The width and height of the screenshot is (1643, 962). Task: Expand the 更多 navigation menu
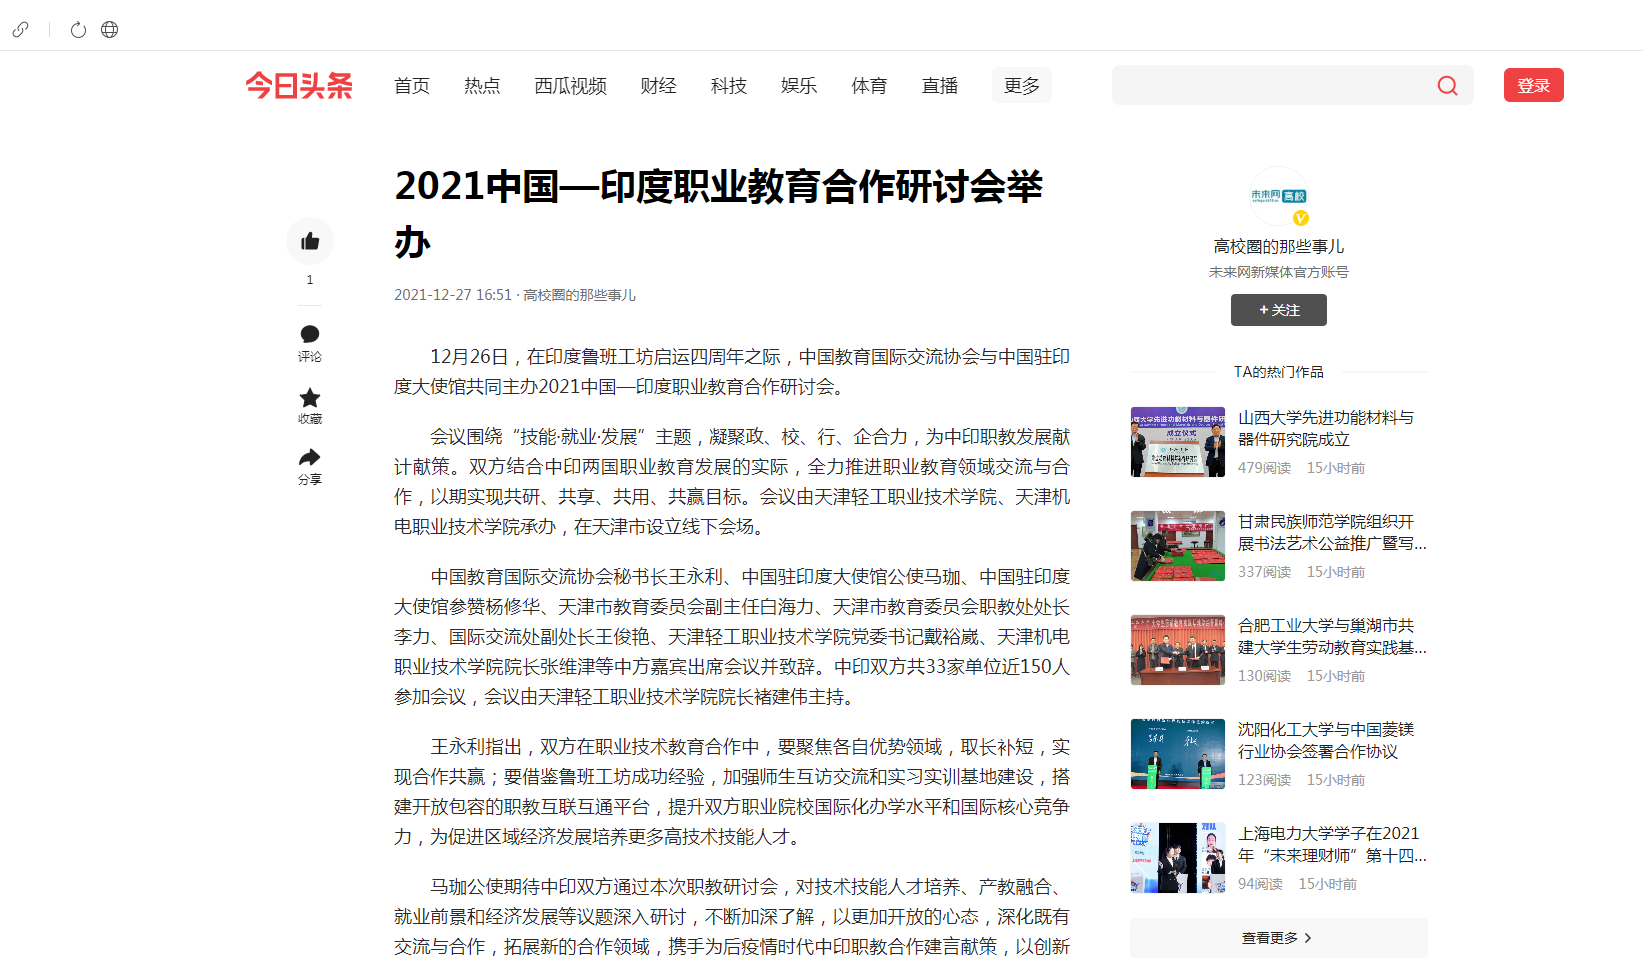[x=1021, y=86]
